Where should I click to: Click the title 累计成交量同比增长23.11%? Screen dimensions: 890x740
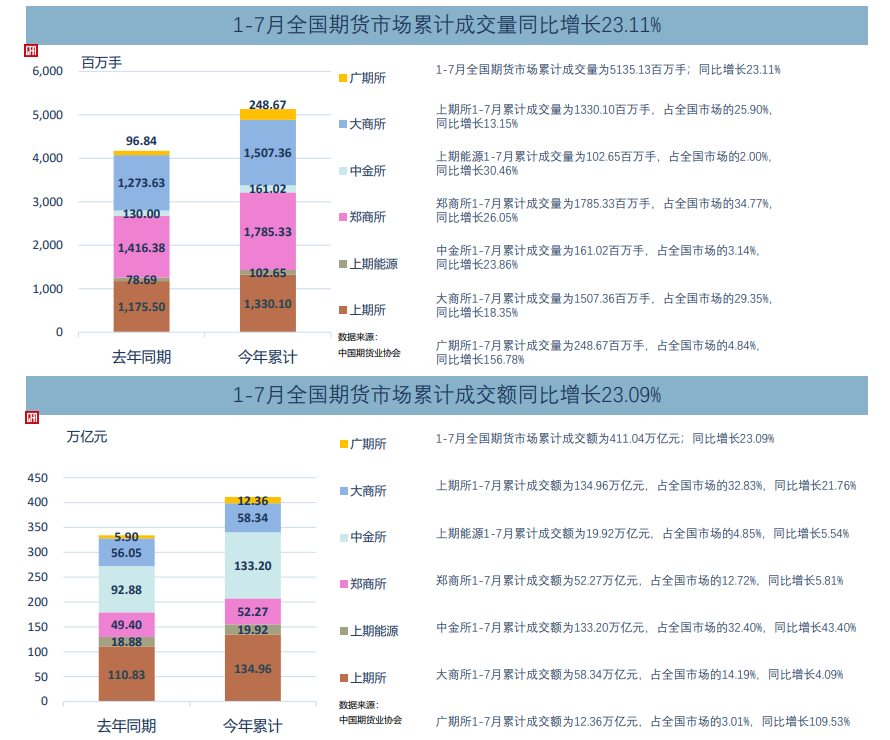pyautogui.click(x=447, y=25)
